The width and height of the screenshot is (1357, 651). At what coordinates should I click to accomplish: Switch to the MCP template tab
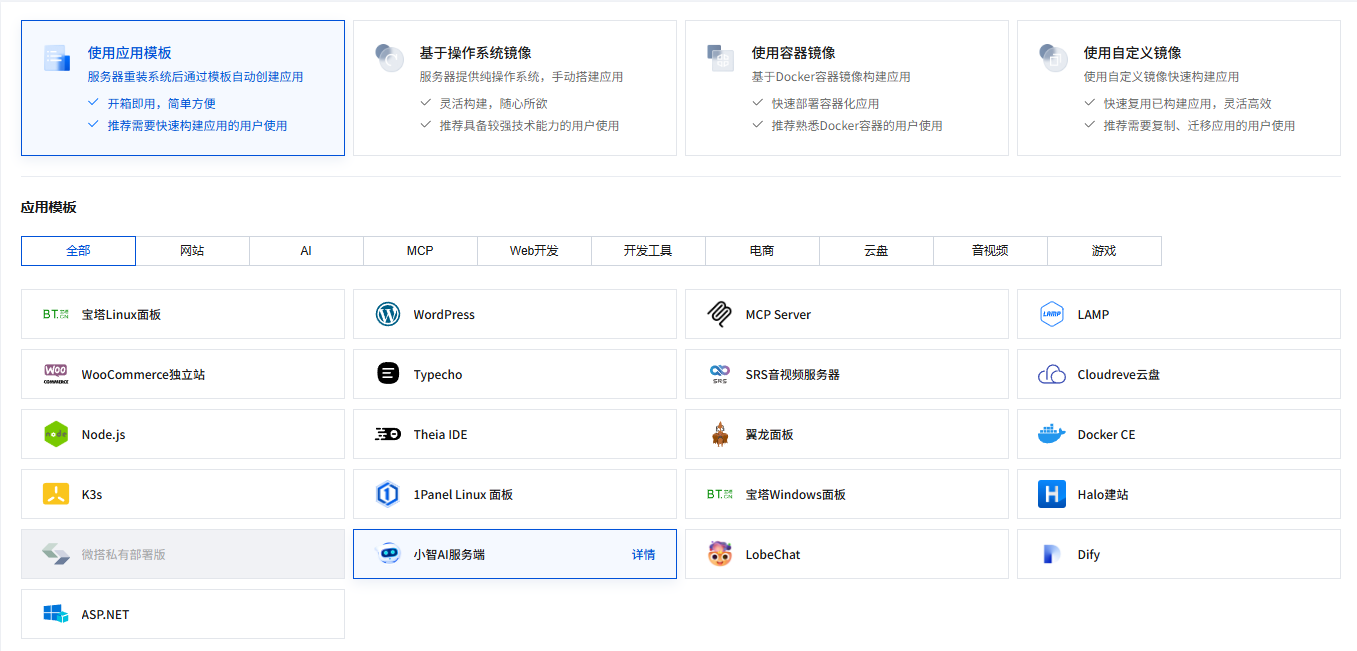pyautogui.click(x=420, y=251)
